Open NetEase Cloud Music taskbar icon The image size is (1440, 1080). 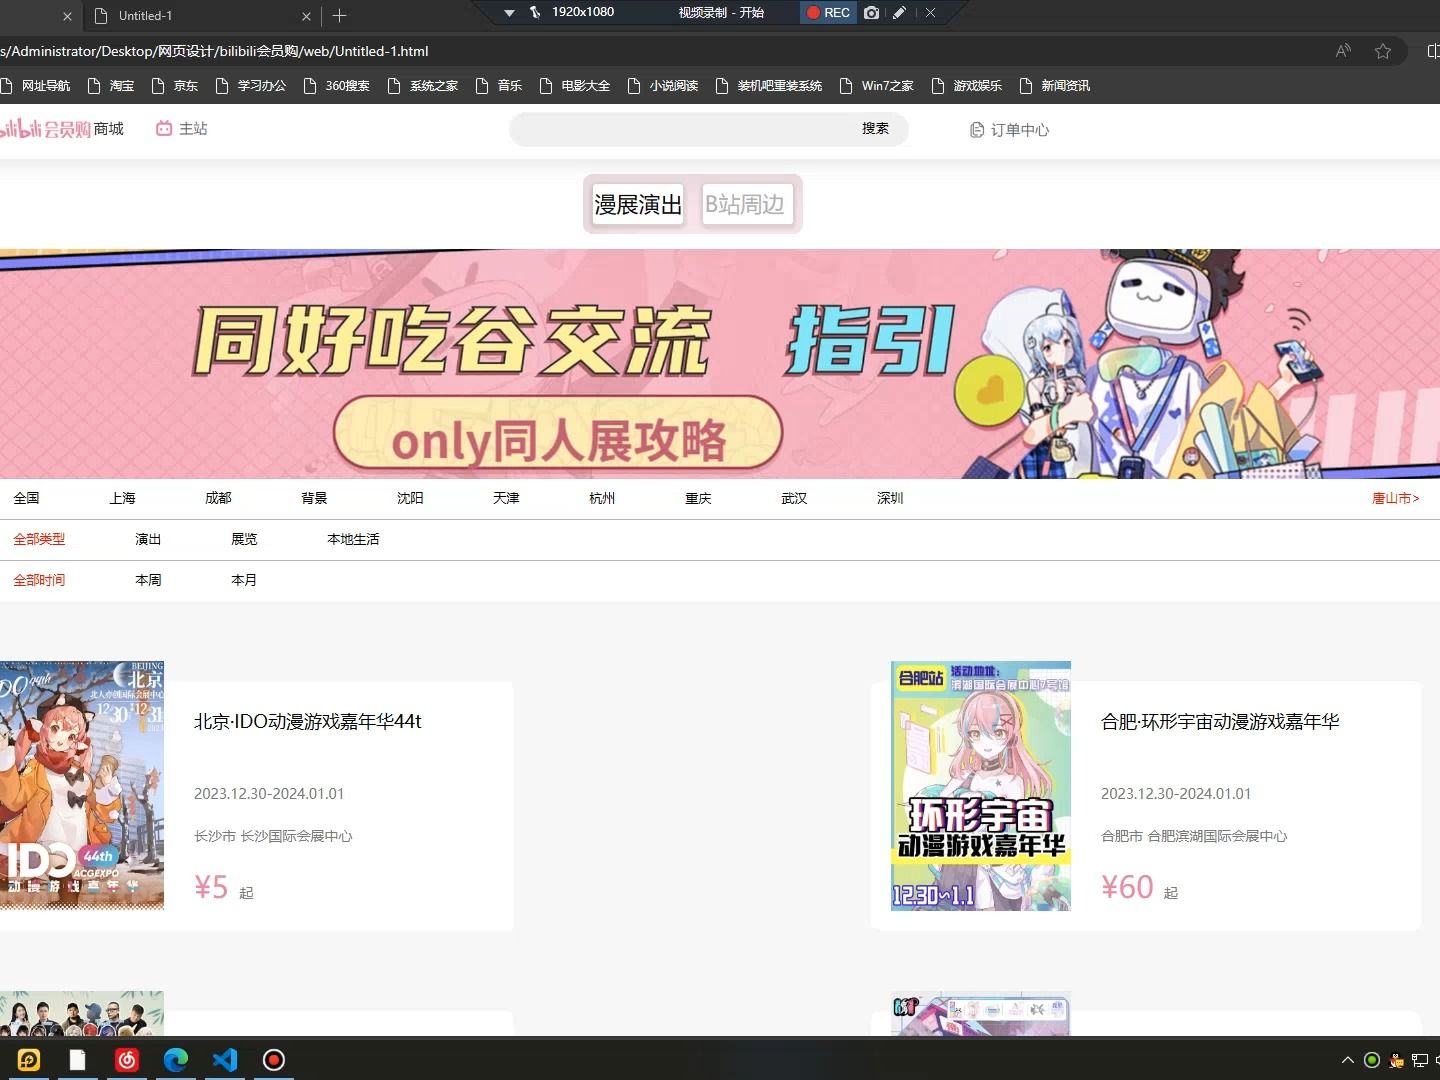pos(127,1060)
